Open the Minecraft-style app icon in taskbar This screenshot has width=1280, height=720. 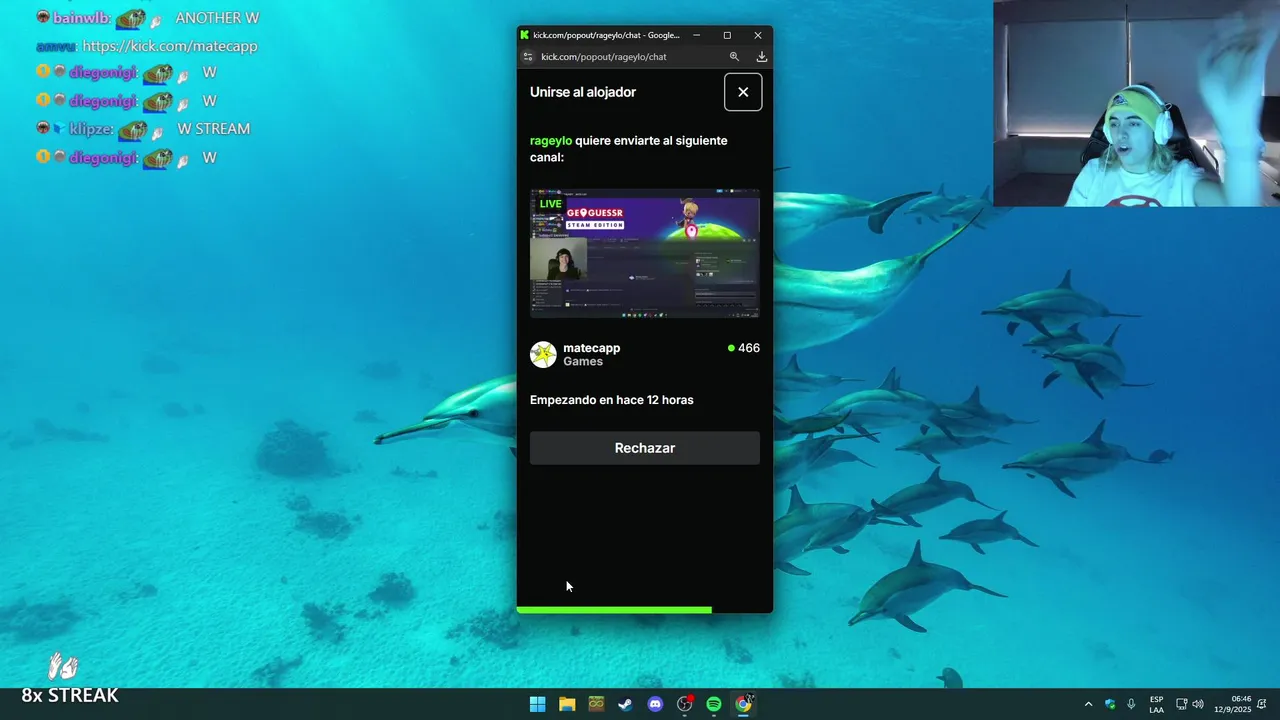point(596,704)
